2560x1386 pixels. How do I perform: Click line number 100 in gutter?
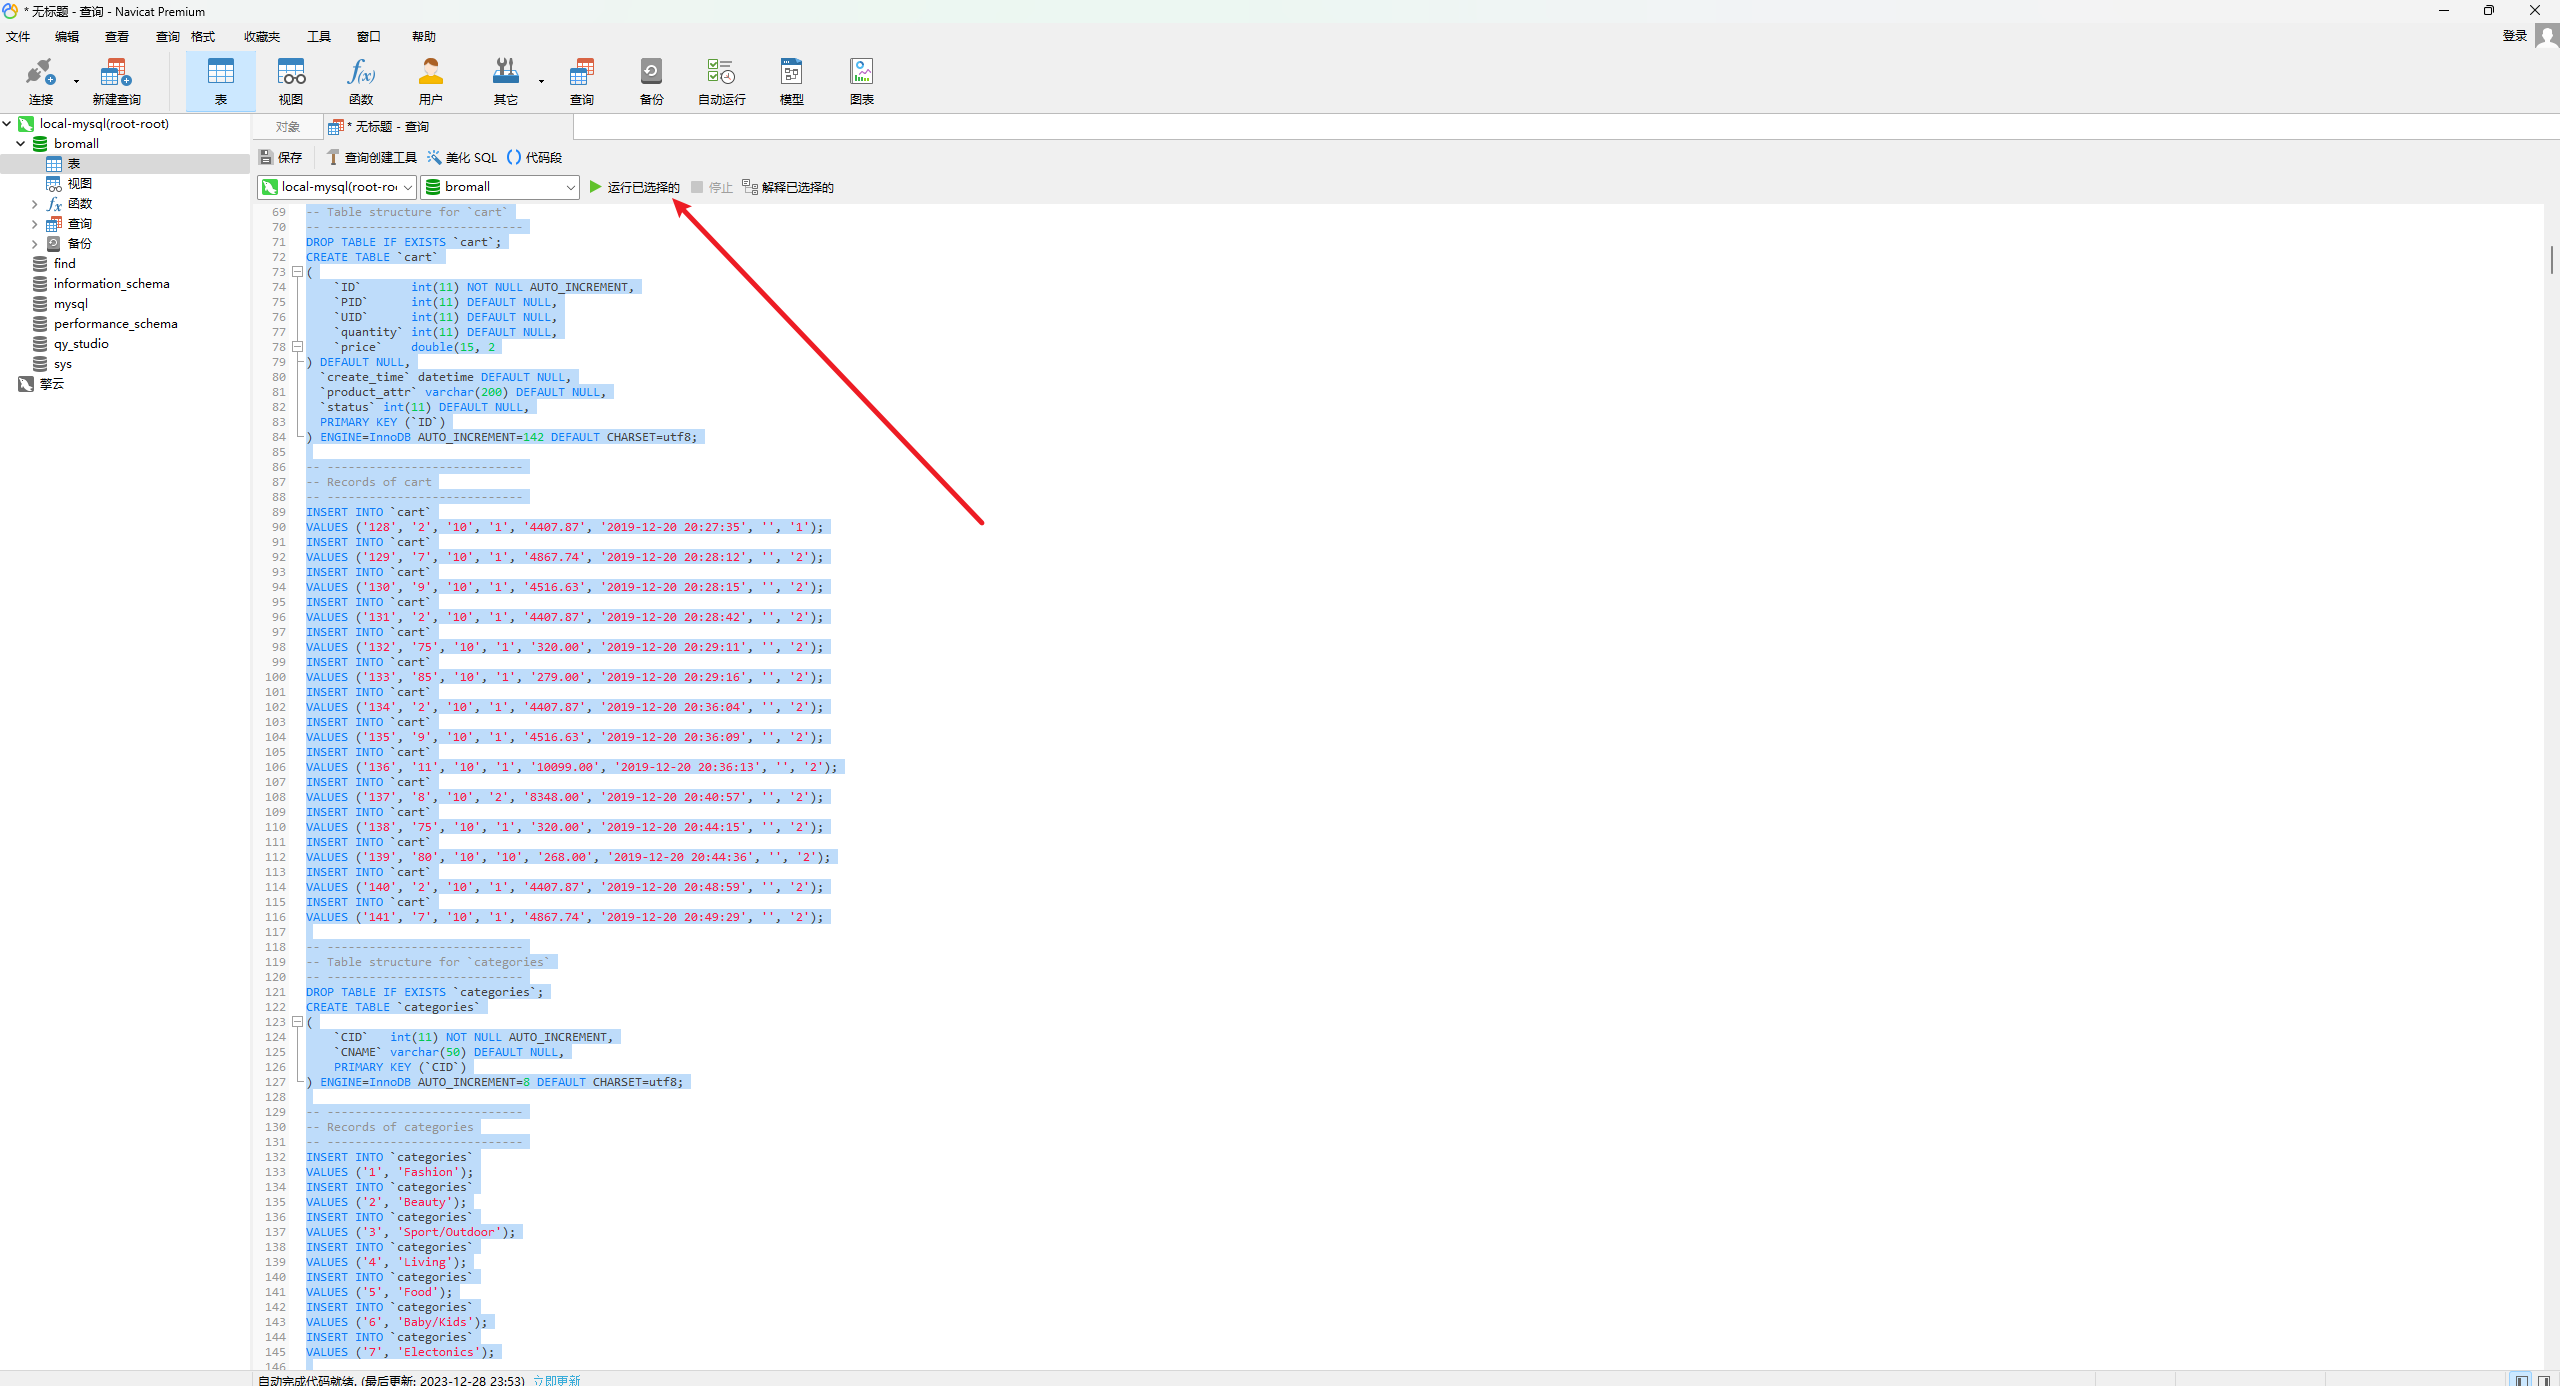[x=275, y=677]
